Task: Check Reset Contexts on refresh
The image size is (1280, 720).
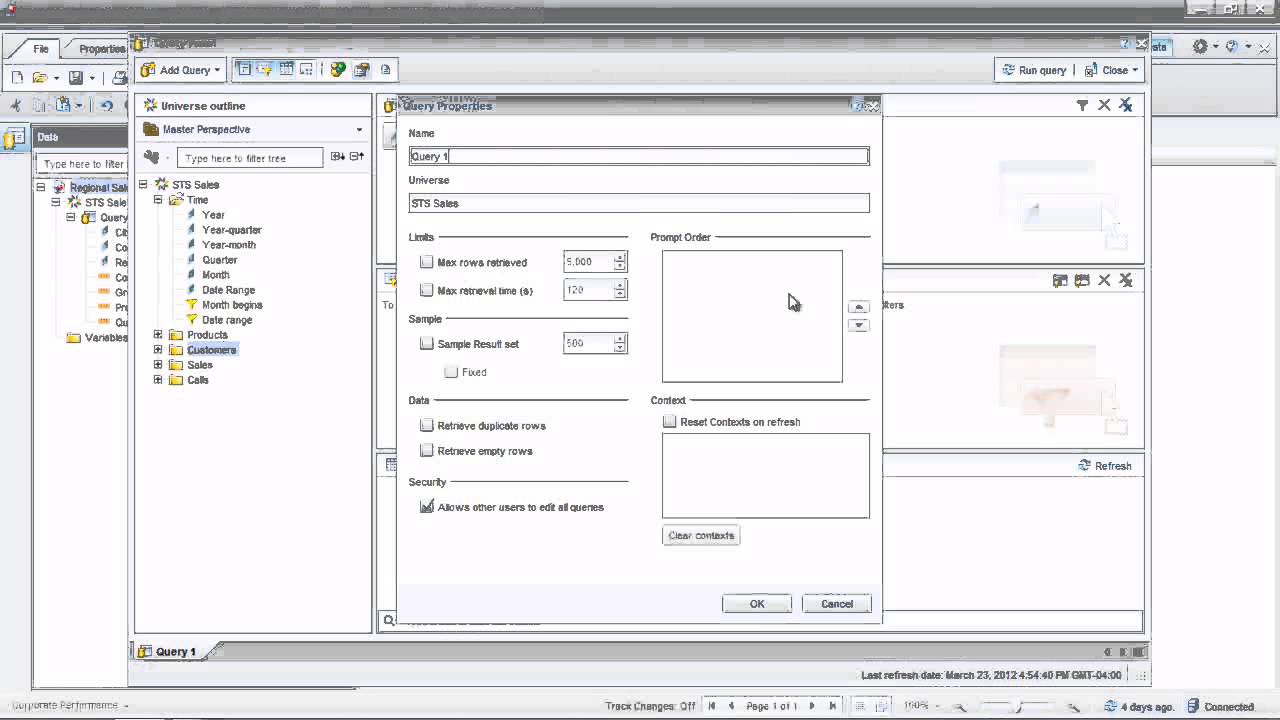Action: tap(670, 422)
